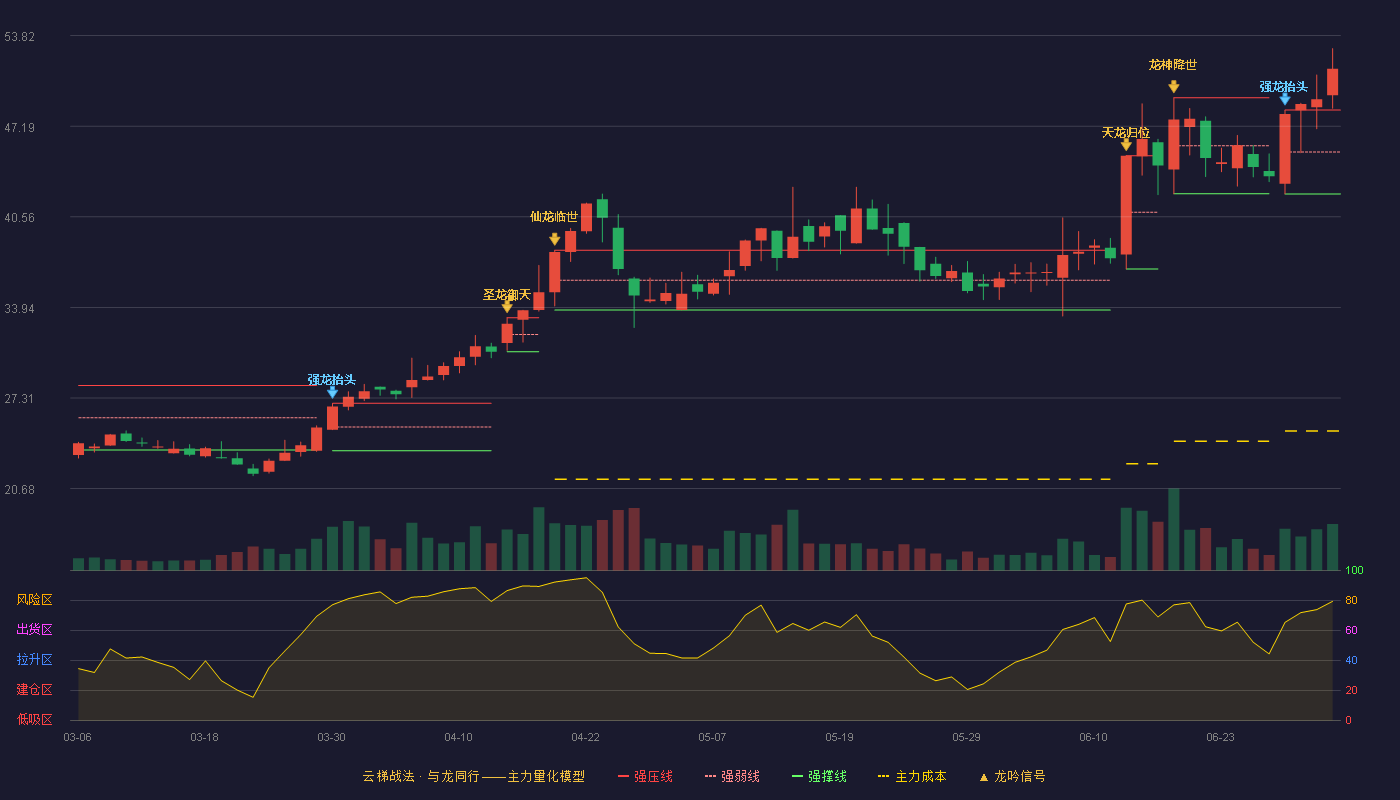The image size is (1400, 800).
Task: Click the 04-10 date label
Action: click(x=458, y=737)
